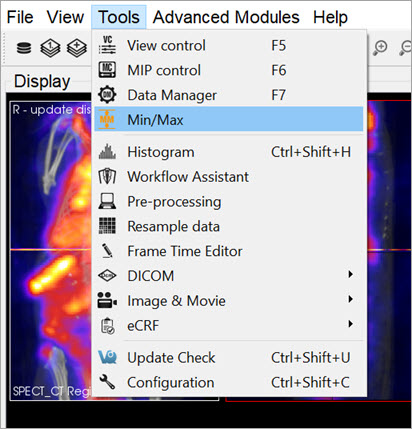Open the Advanced Modules menu
The image size is (412, 429).
tap(226, 17)
